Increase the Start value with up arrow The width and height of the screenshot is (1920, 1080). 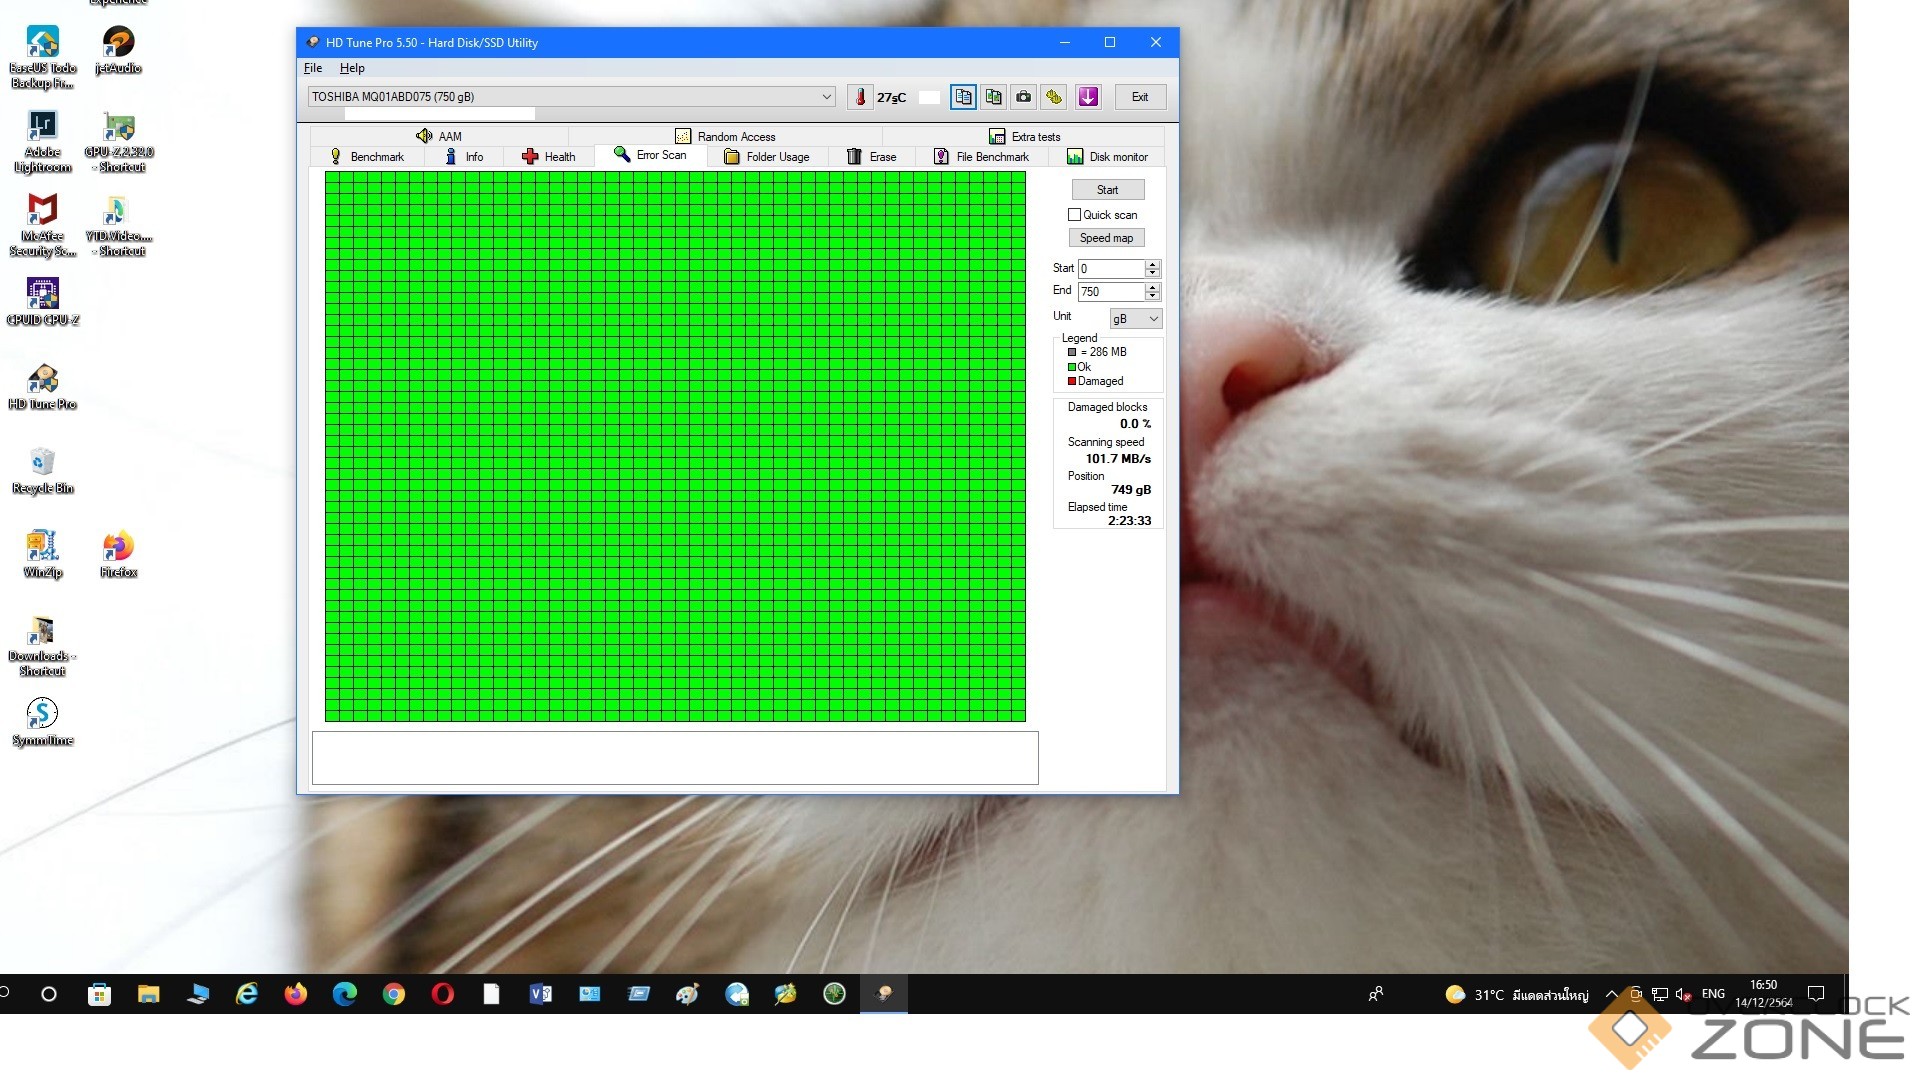[x=1153, y=264]
